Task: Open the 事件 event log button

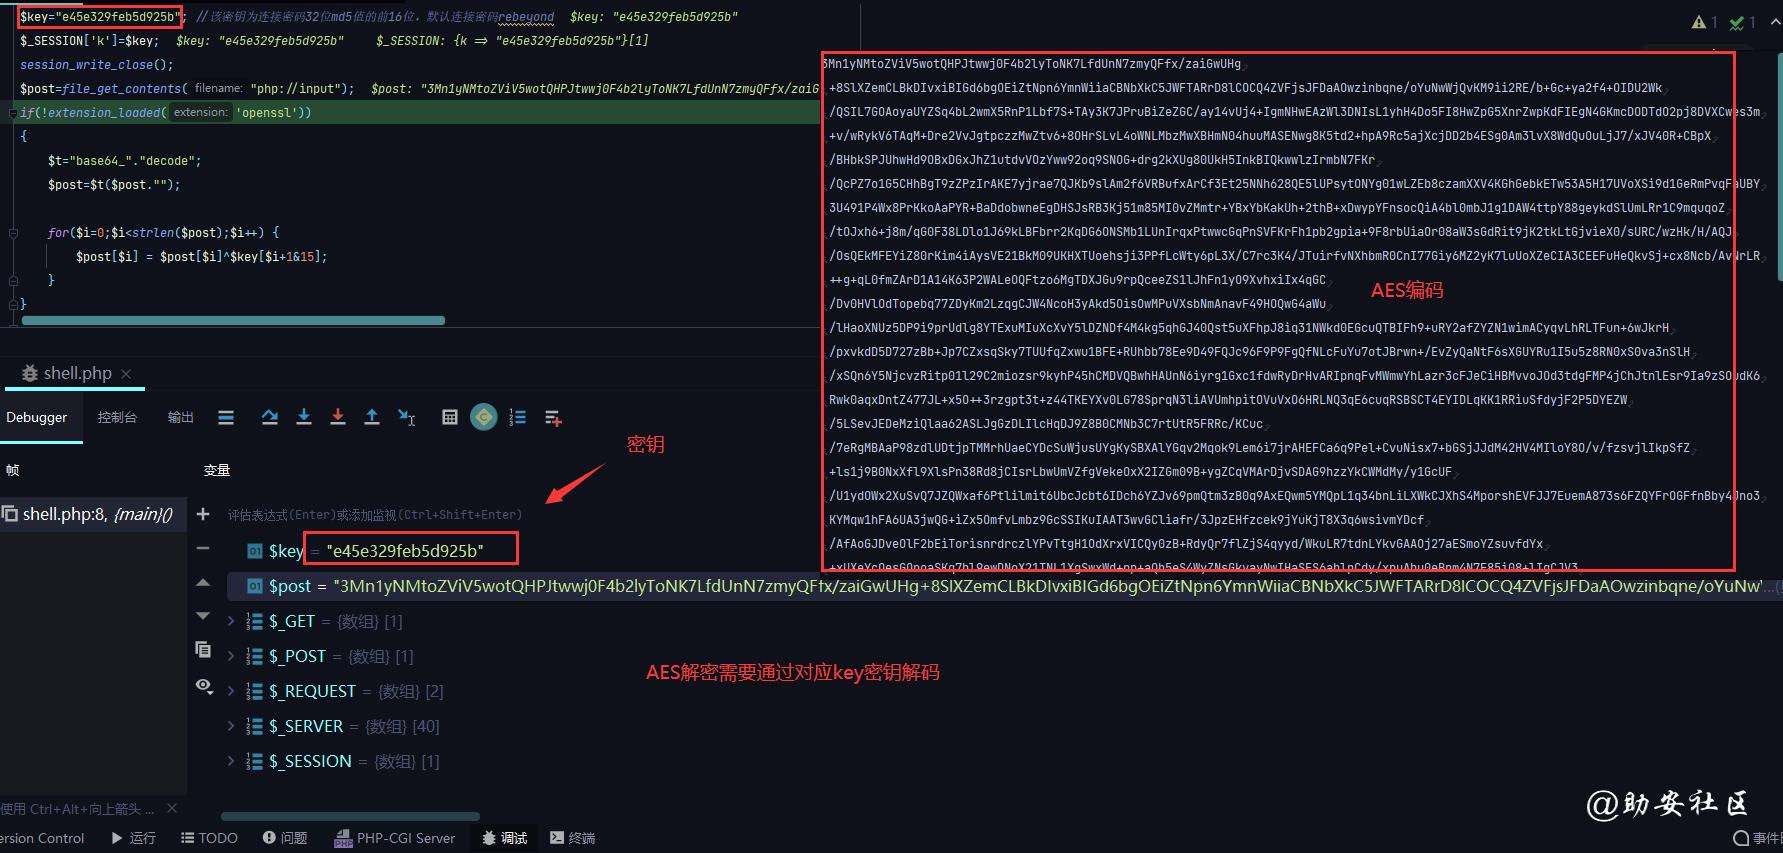Action: [x=1757, y=838]
